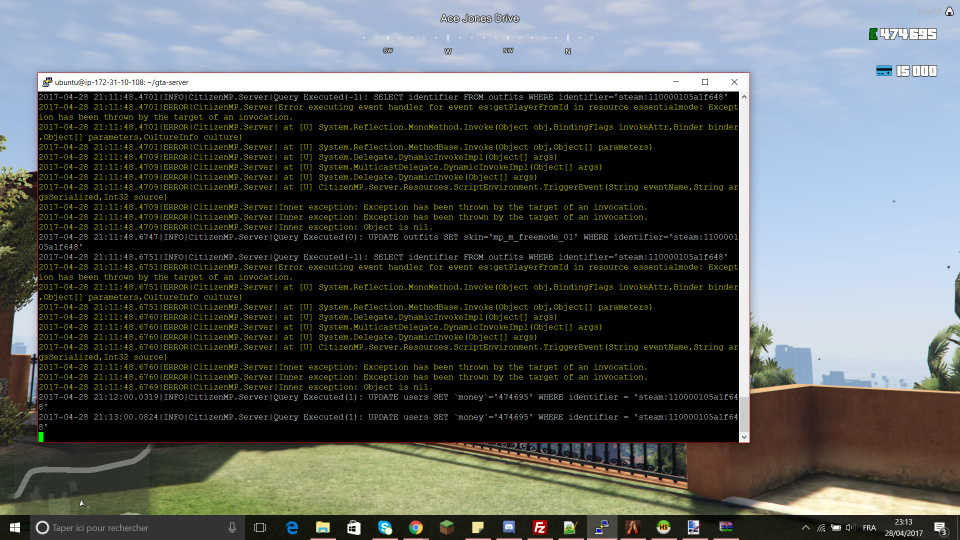
Task: Switch the FRA keyboard language indicator
Action: click(x=869, y=528)
